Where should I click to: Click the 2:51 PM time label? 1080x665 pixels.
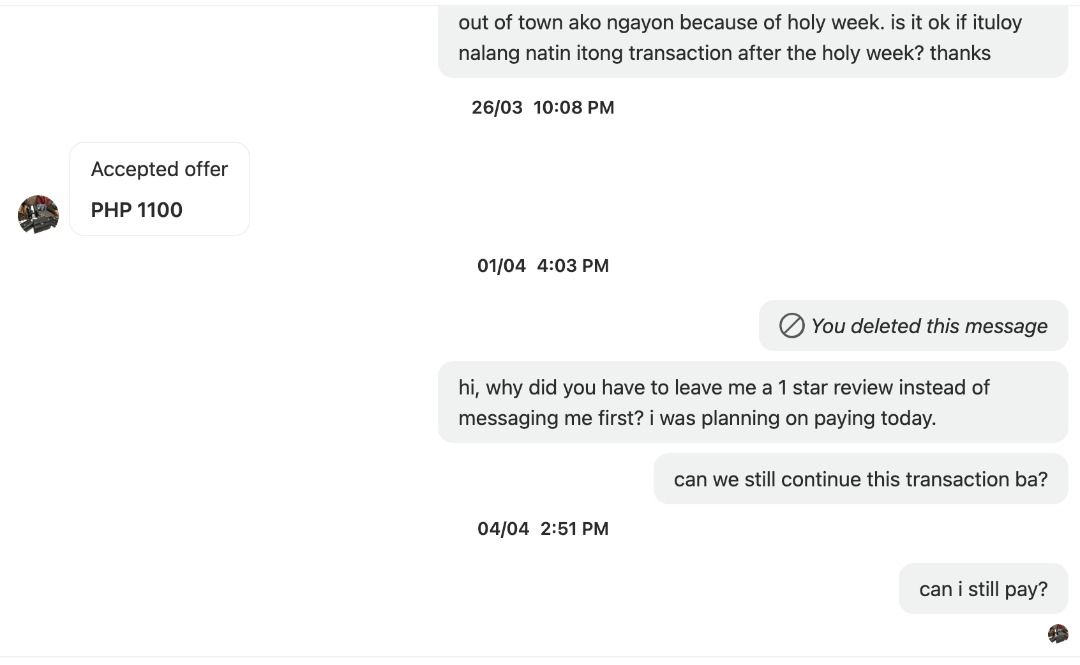574,528
